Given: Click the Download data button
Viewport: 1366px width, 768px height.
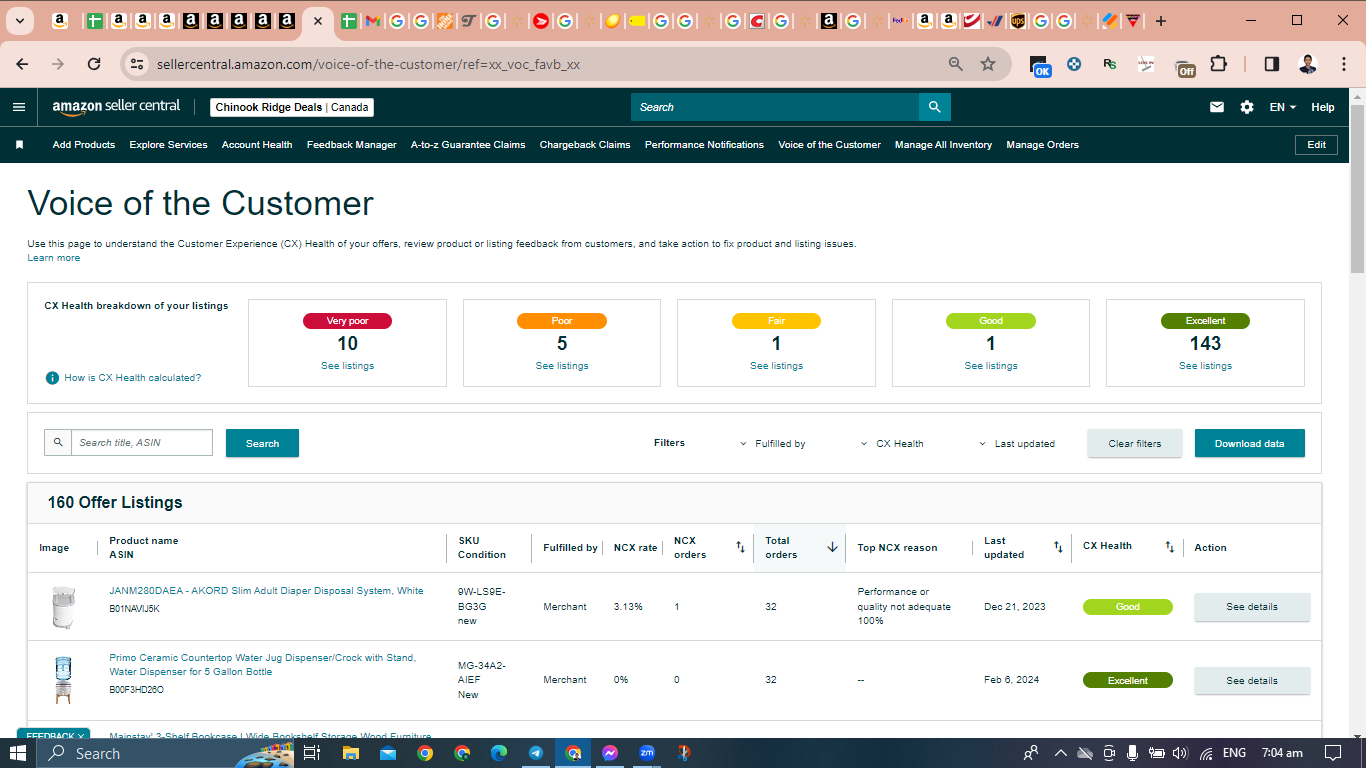Looking at the screenshot, I should pos(1250,443).
